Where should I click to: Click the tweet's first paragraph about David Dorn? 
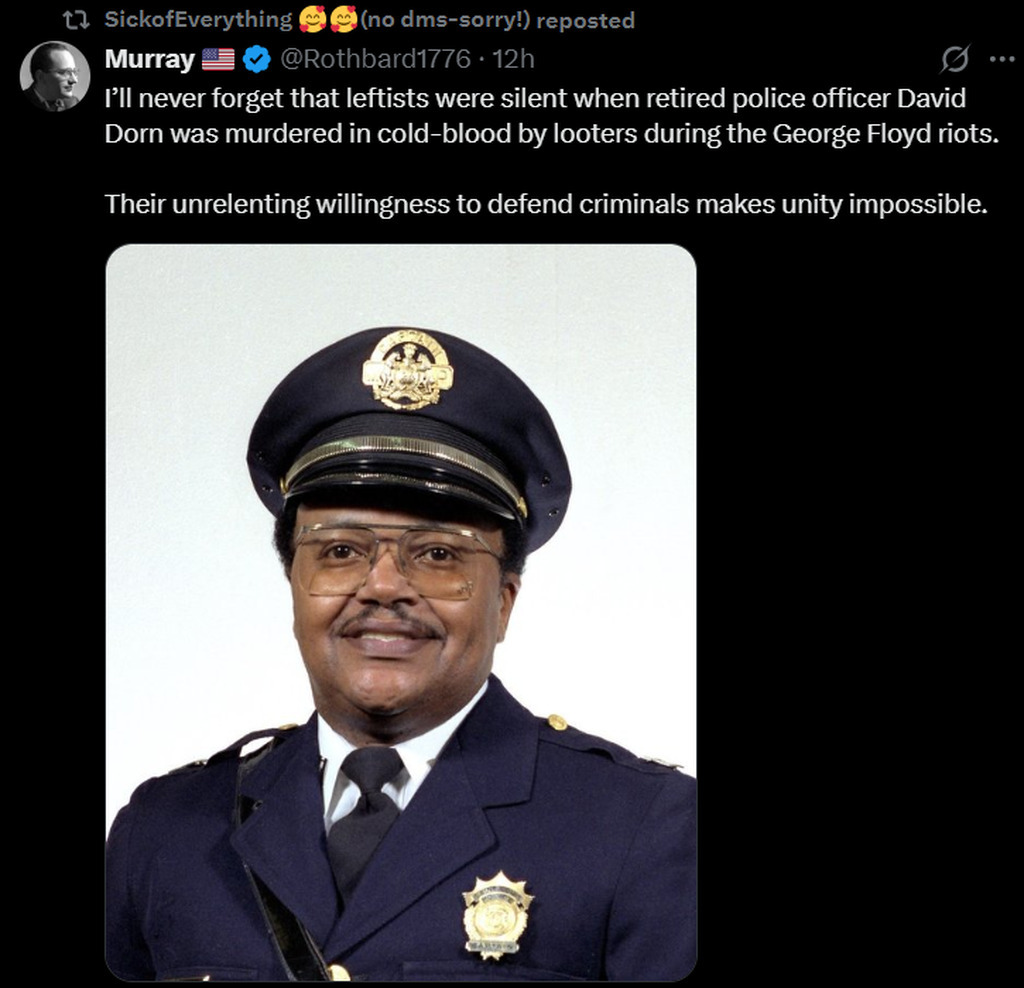coord(551,118)
